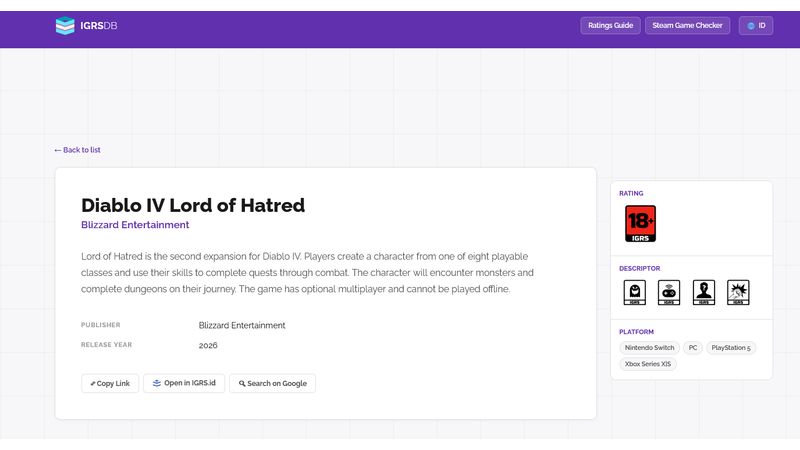This screenshot has width=800, height=450.
Task: Click the 18+ IGRS rating badge
Action: [640, 223]
